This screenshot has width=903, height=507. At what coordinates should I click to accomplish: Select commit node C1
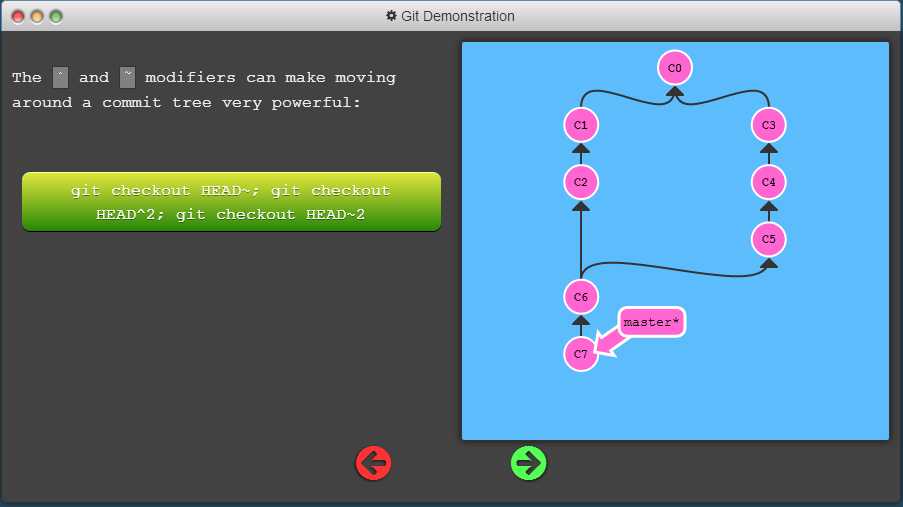[580, 125]
